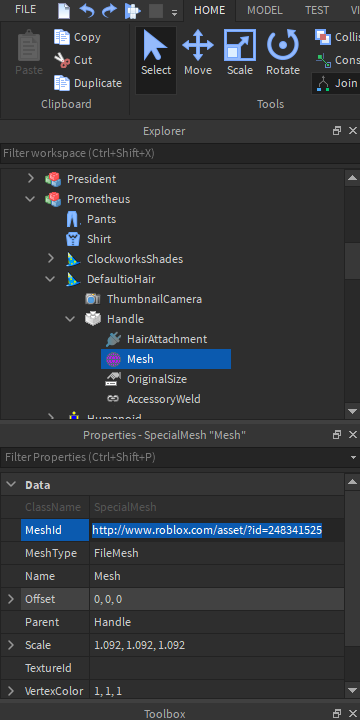
Task: Click the Copy clipboard icon
Action: coord(62,37)
